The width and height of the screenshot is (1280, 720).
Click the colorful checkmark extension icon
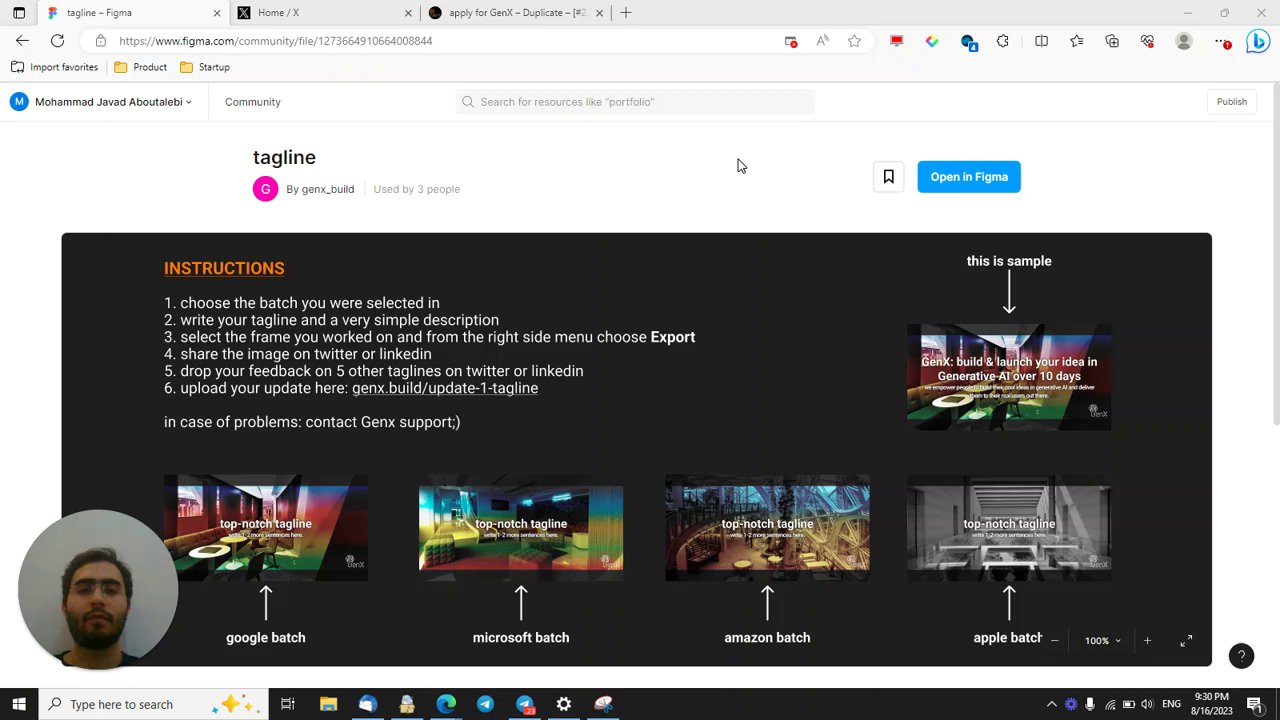click(x=932, y=41)
